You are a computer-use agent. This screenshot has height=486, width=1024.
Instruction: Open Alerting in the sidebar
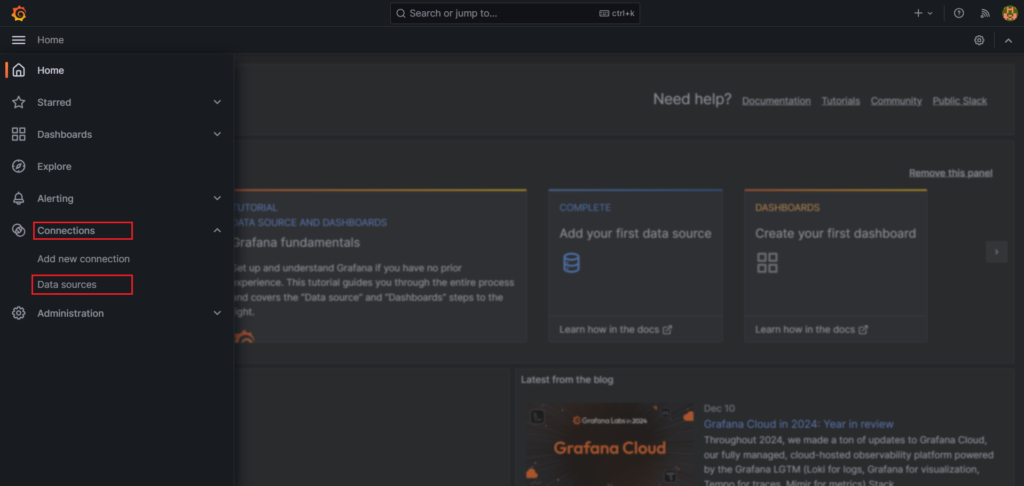click(x=56, y=198)
